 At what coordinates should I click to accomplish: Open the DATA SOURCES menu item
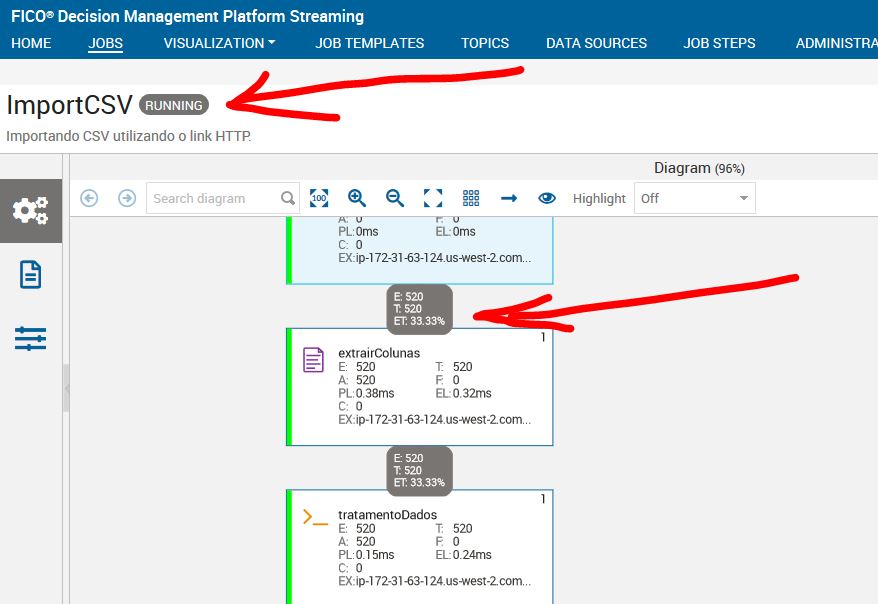tap(596, 43)
